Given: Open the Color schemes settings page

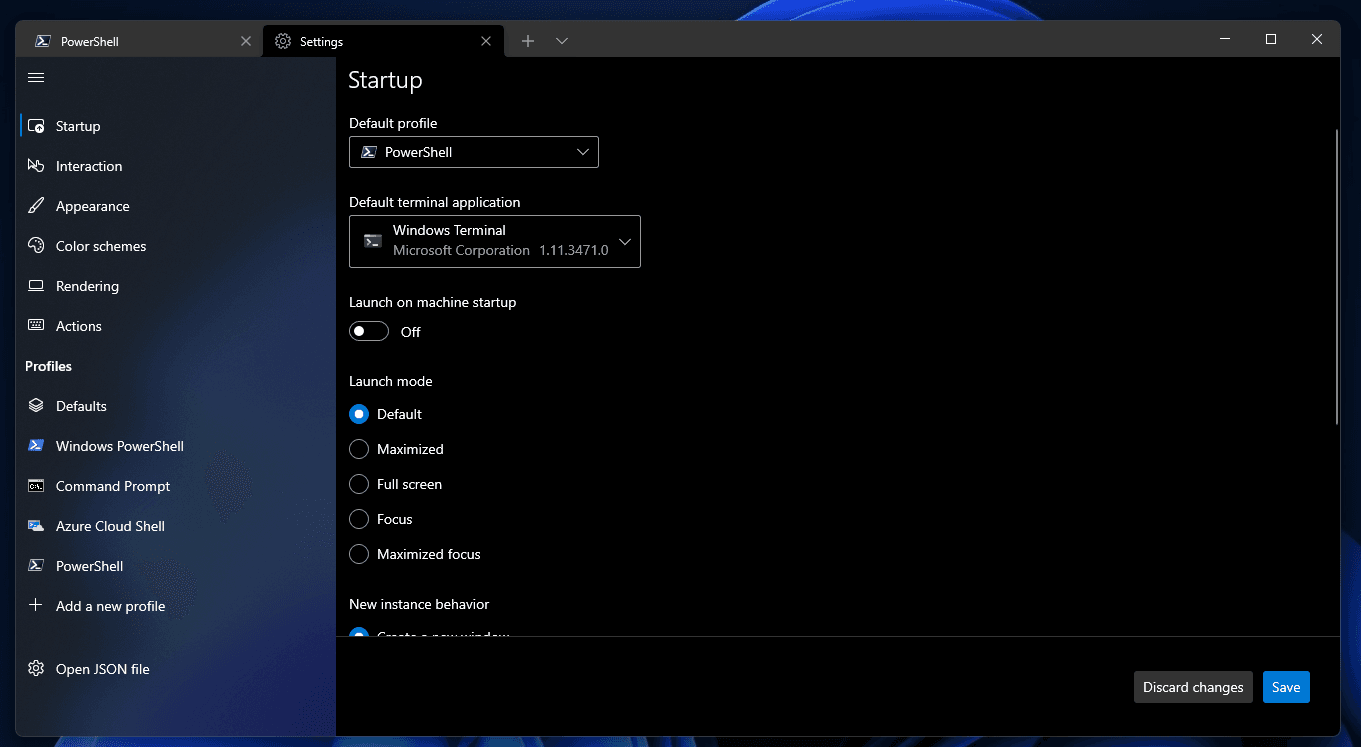Looking at the screenshot, I should [x=177, y=246].
